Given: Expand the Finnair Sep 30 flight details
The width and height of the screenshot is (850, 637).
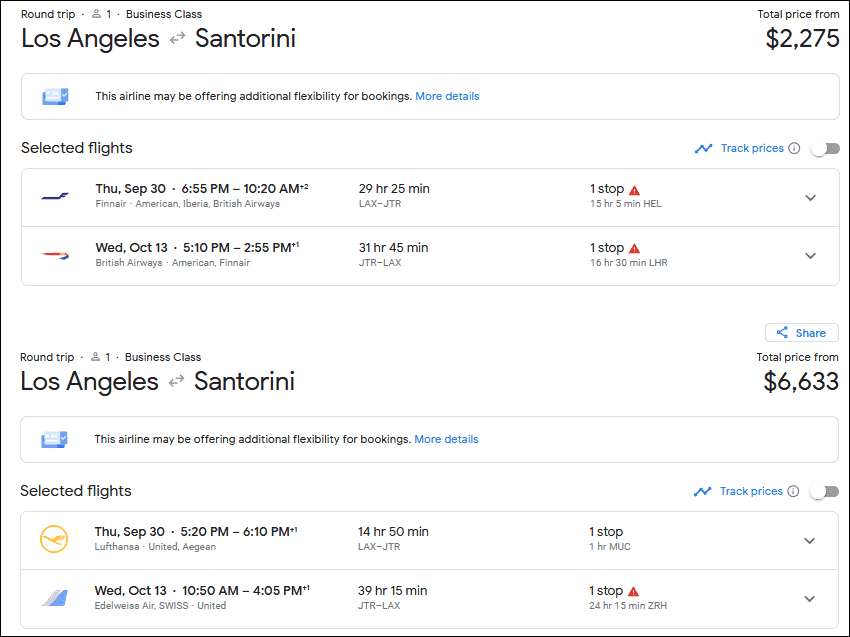Looking at the screenshot, I should coord(810,198).
